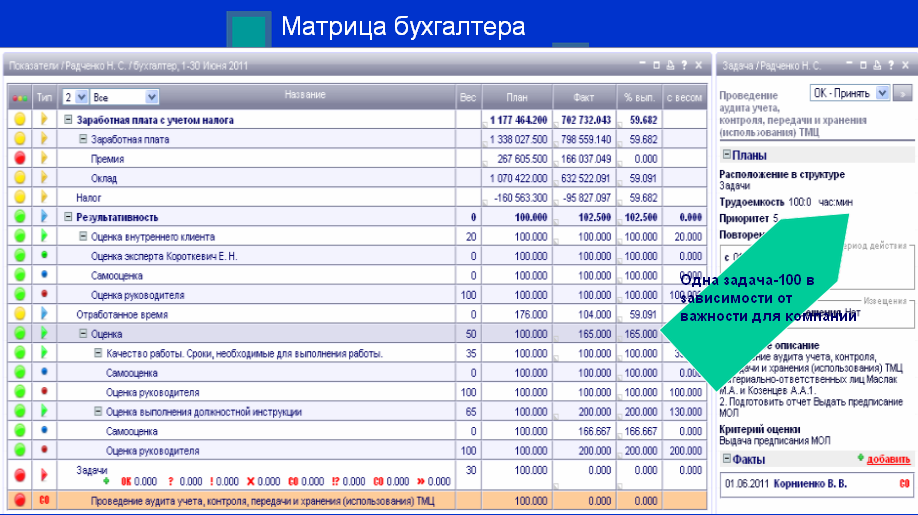Click the CO icon in the orange task row
Image resolution: width=918 pixels, height=515 pixels.
pyautogui.click(x=44, y=500)
